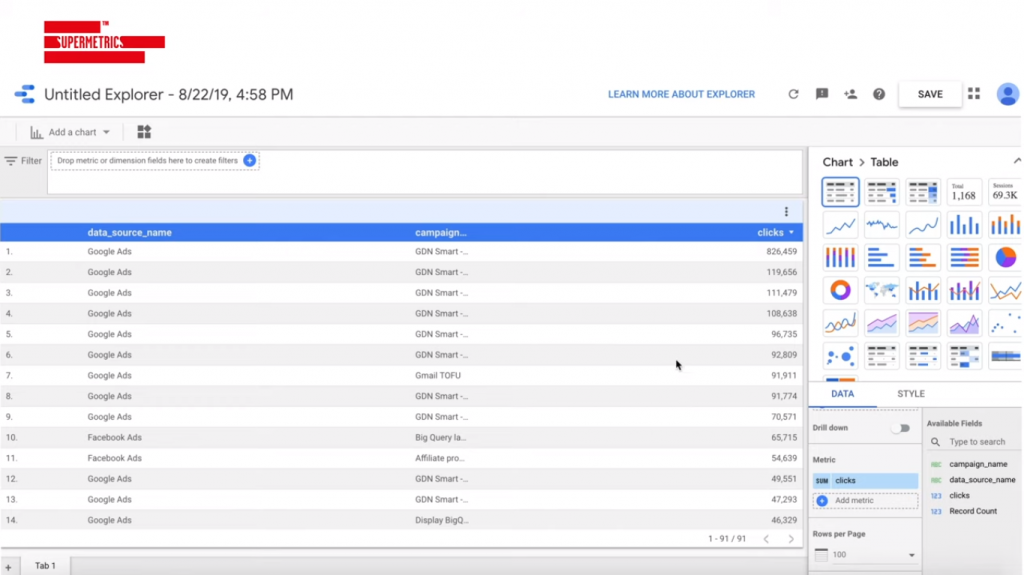Select the Stacked column chart type
This screenshot has width=1024, height=575.
[1005, 225]
